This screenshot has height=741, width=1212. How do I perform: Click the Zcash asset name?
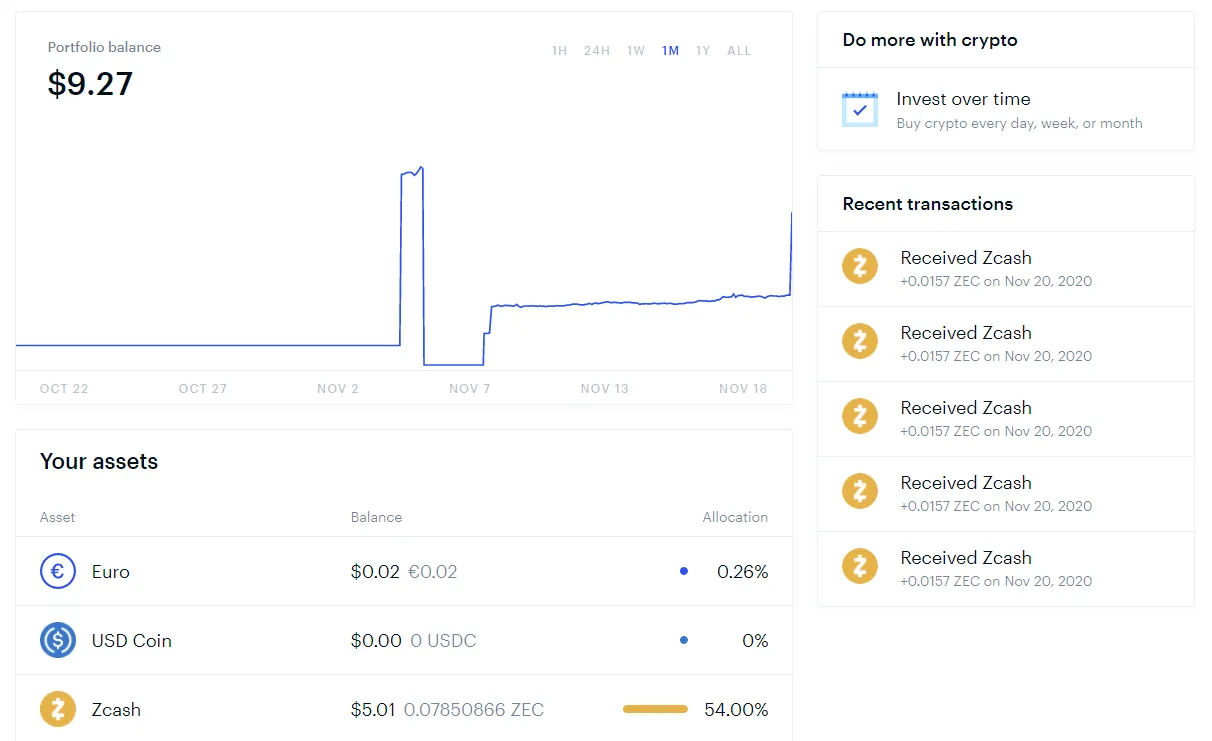point(116,710)
